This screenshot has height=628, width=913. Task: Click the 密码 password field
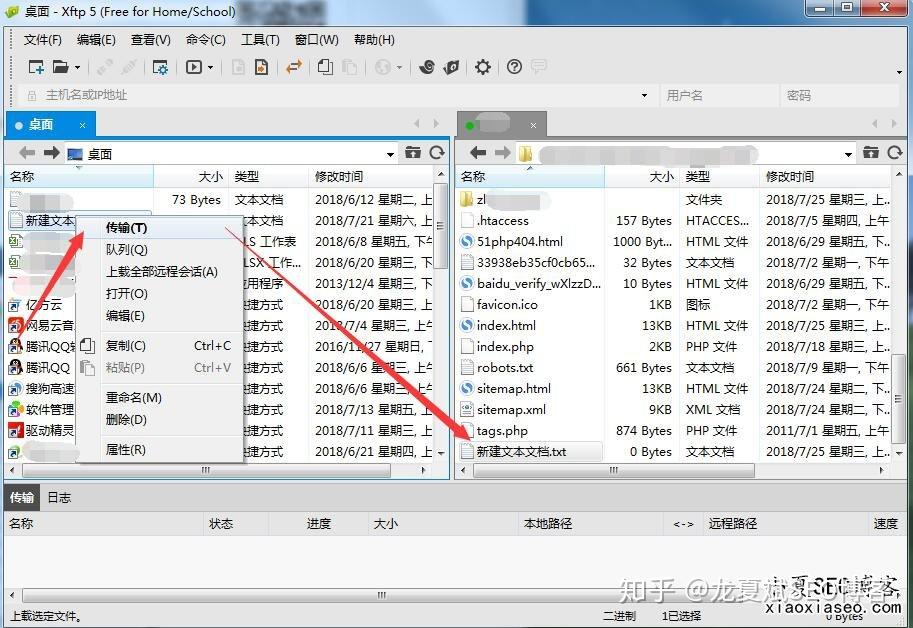coord(840,95)
